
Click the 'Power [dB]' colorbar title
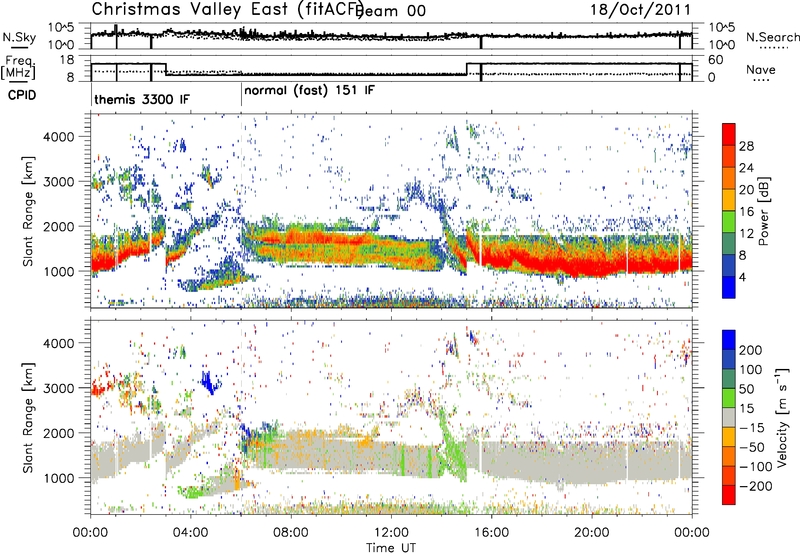coord(763,211)
